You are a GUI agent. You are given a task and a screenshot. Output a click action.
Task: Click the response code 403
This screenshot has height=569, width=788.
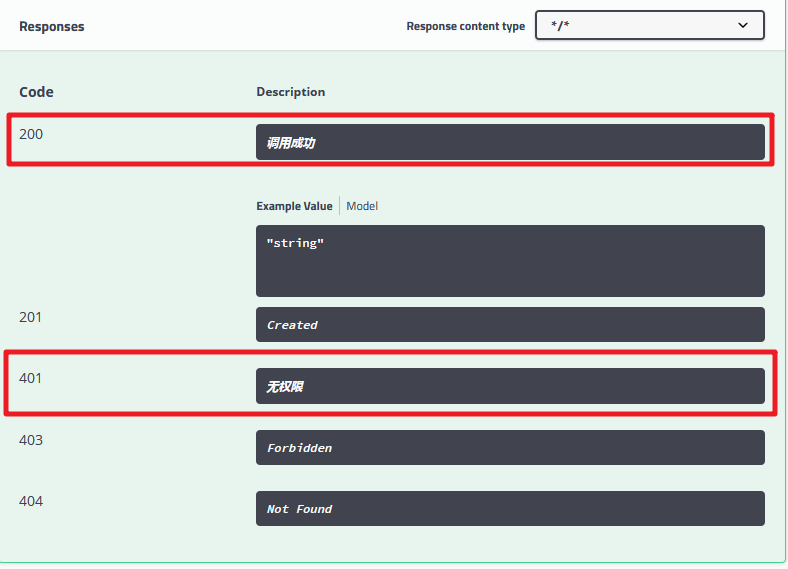31,440
